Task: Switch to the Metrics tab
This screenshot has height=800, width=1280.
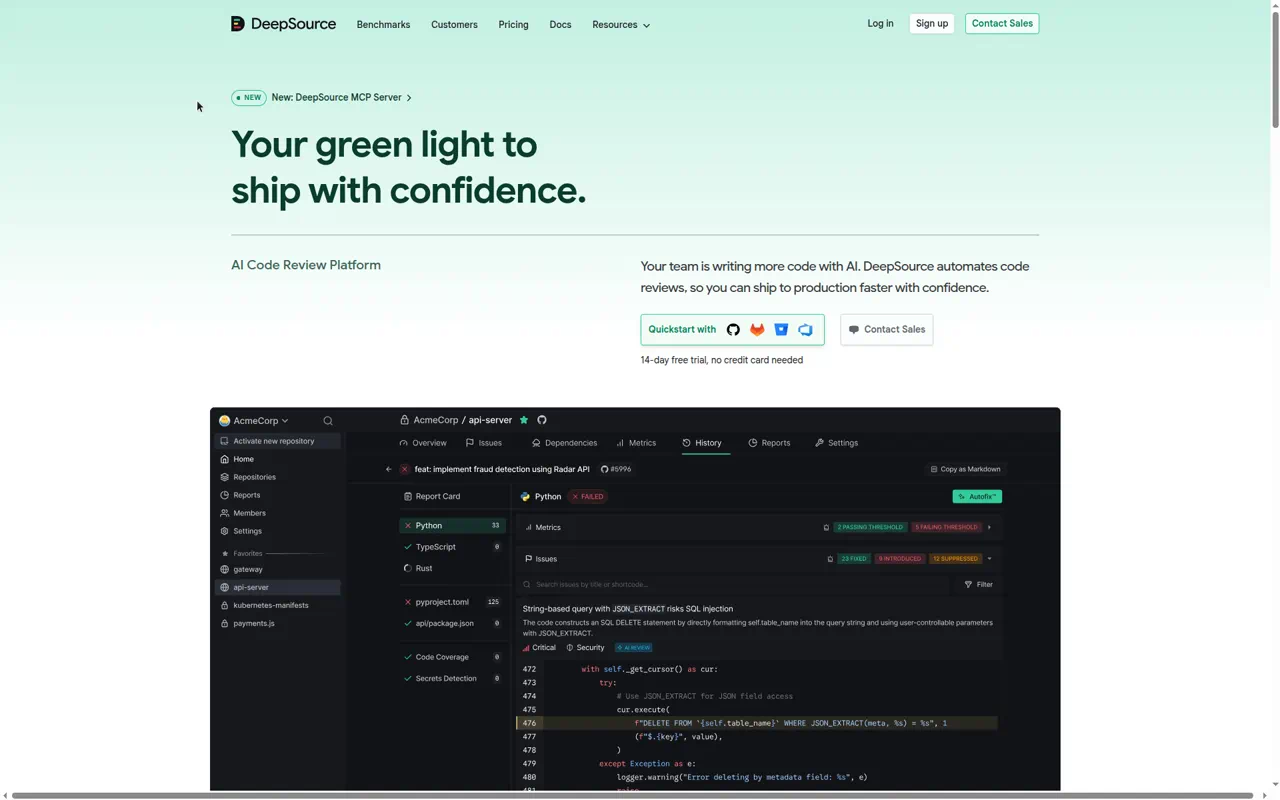Action: [x=636, y=443]
